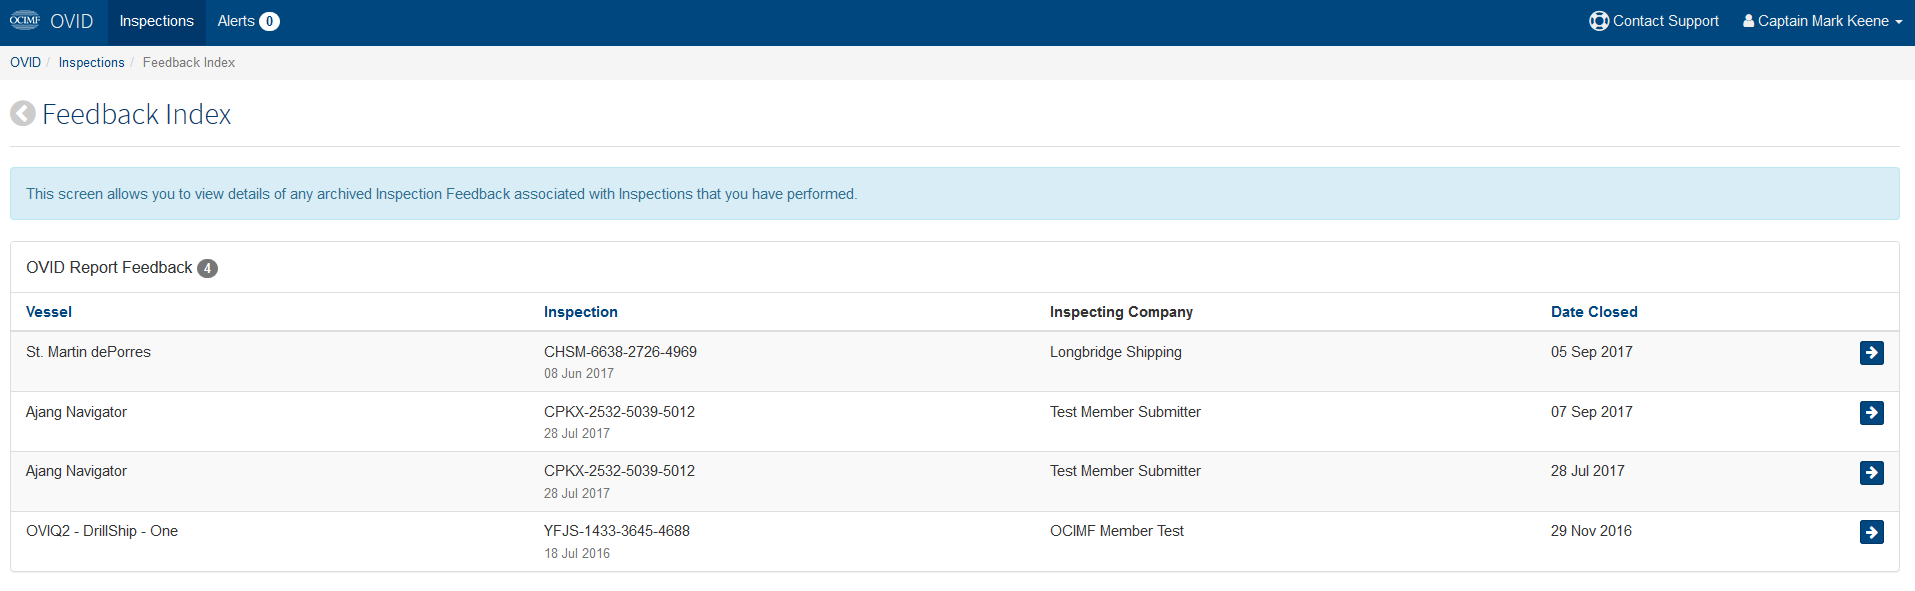Open arrow for Ajang Navigator closed 28 Jul 2017
1915x591 pixels.
click(1871, 473)
